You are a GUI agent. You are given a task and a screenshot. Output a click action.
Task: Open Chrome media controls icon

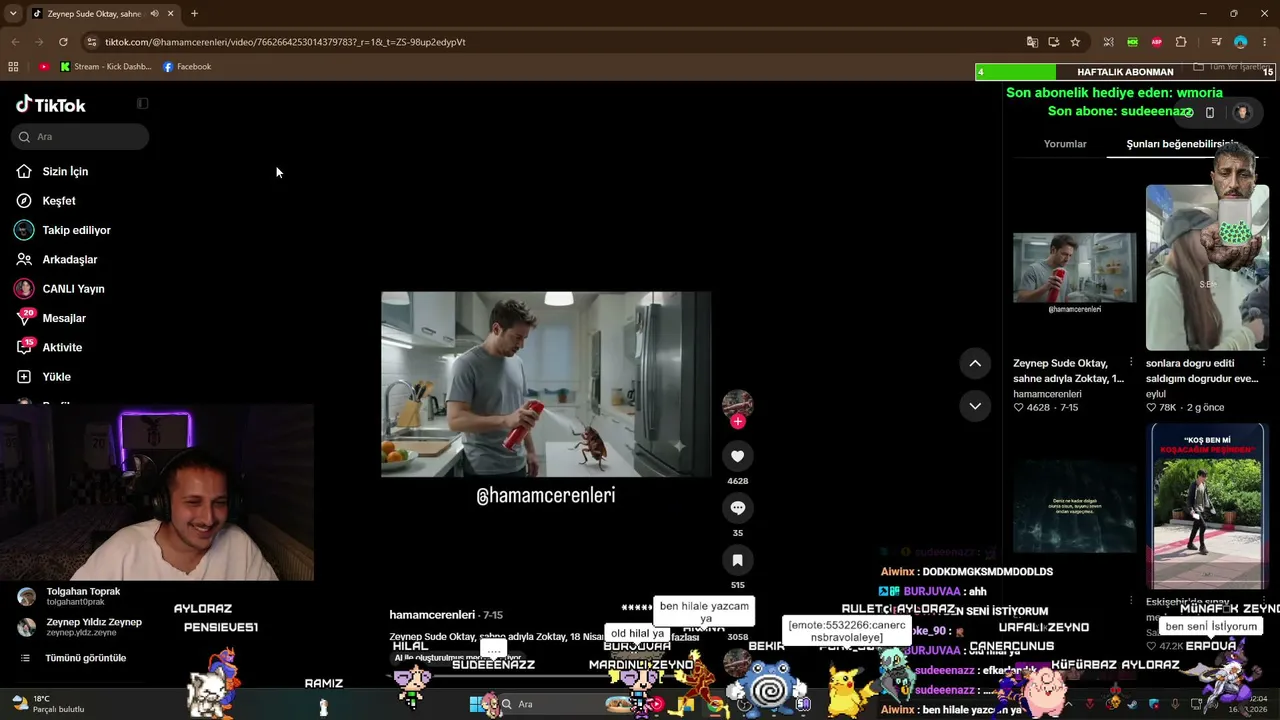(x=1216, y=42)
